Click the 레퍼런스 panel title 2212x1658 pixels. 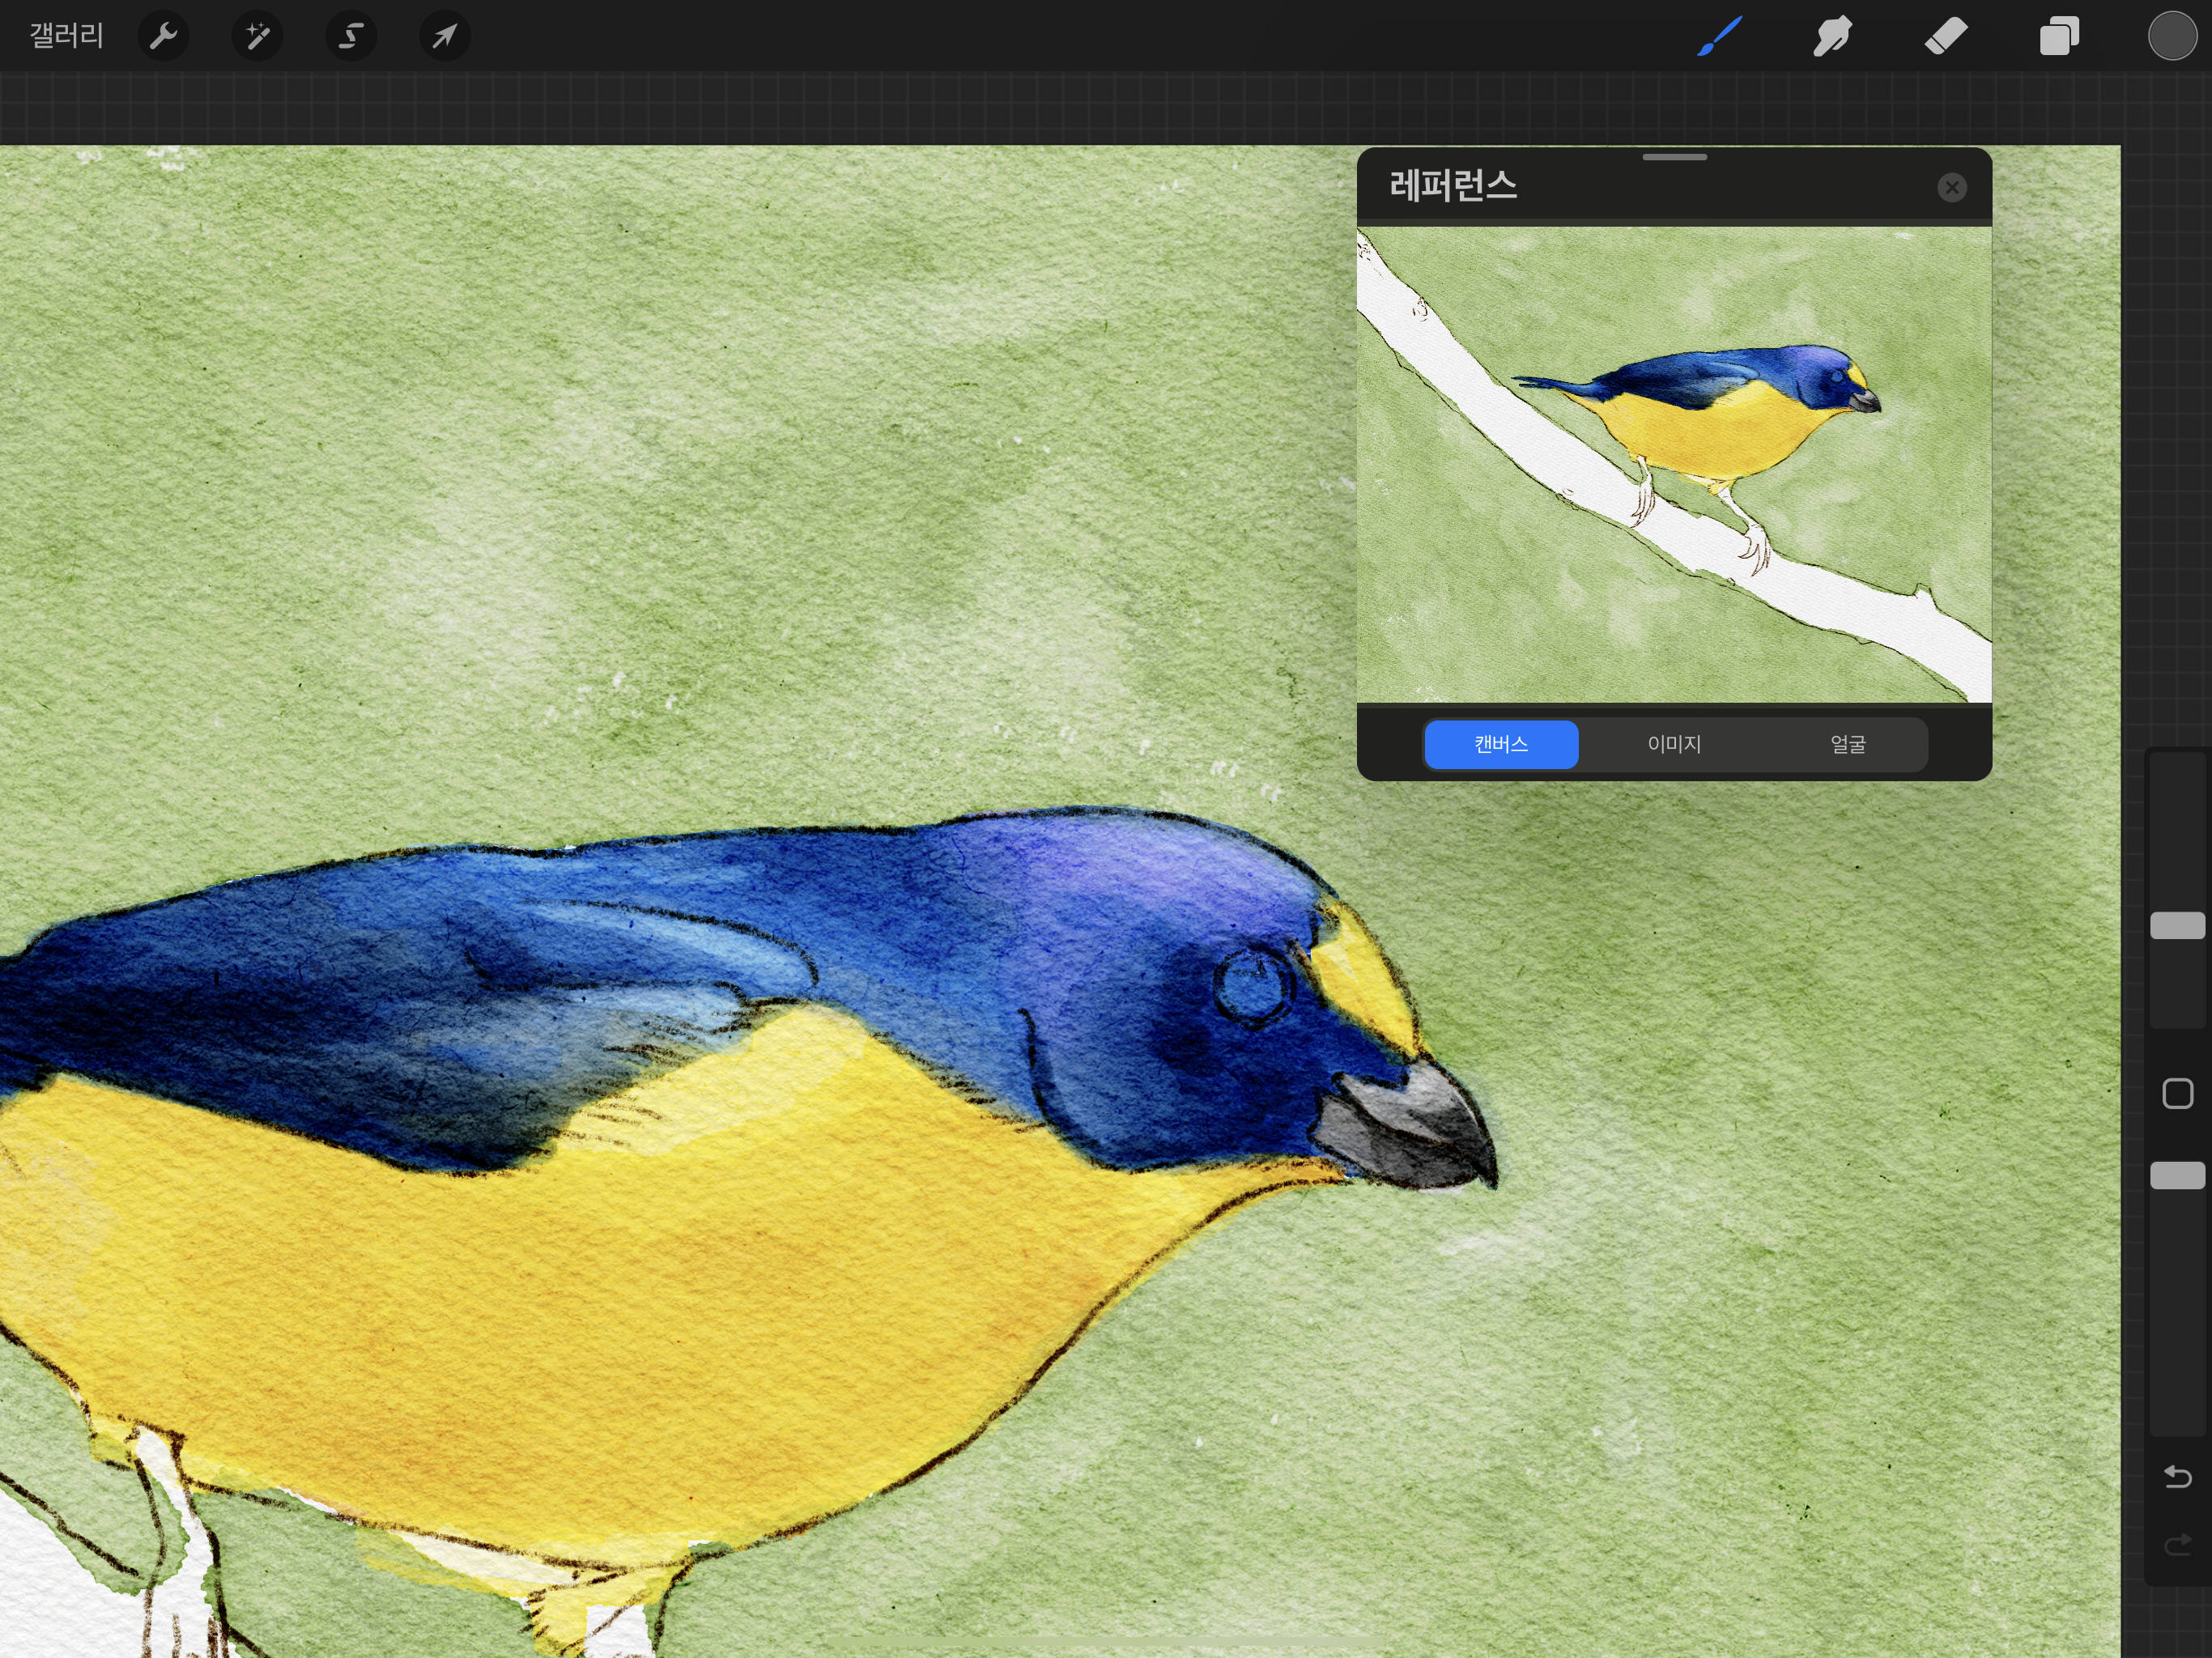click(1453, 186)
